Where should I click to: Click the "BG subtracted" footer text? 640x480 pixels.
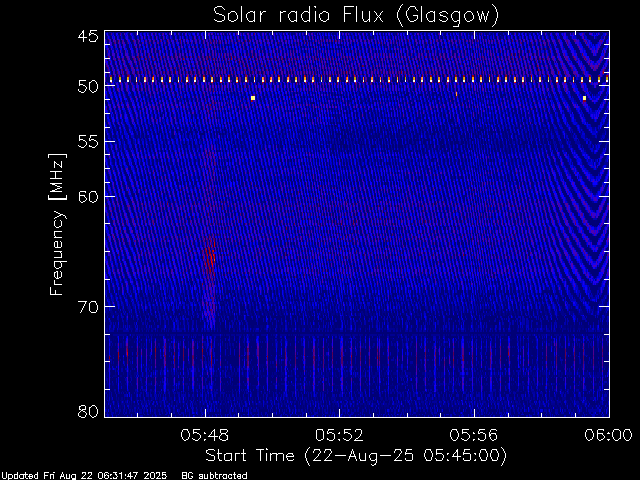(x=214, y=476)
